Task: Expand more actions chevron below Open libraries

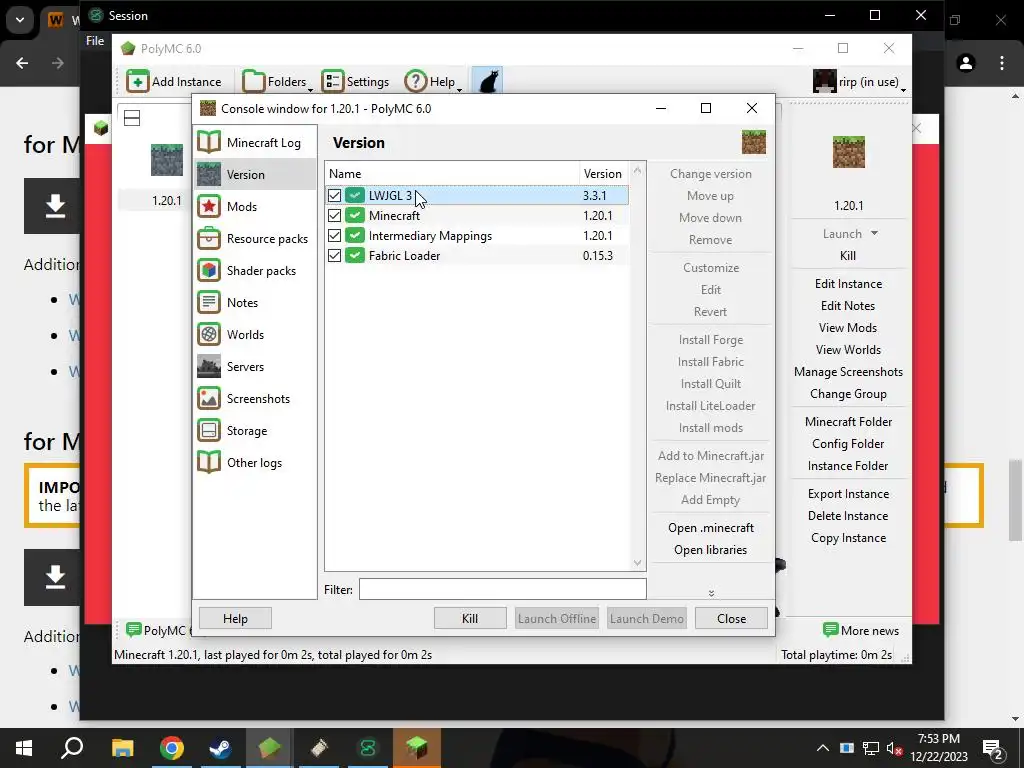Action: coord(711,593)
